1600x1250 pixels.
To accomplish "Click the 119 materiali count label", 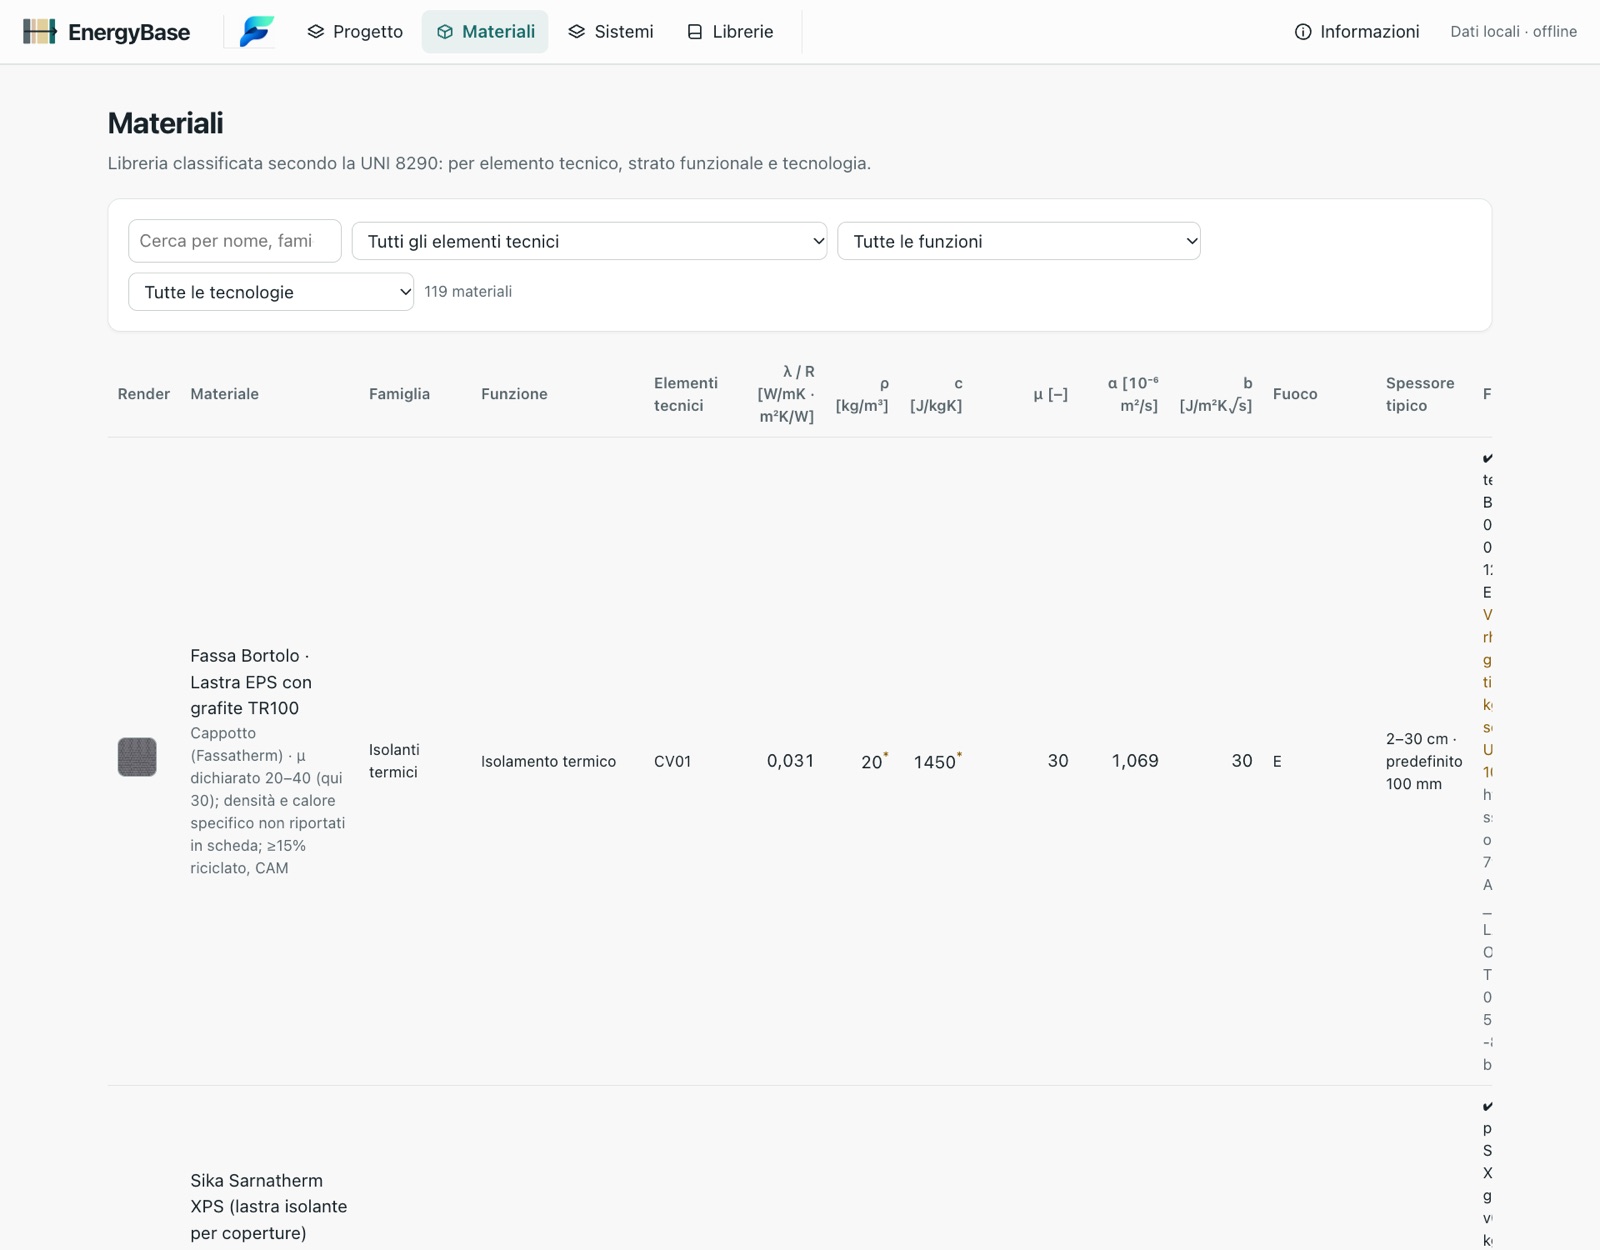I will (468, 292).
